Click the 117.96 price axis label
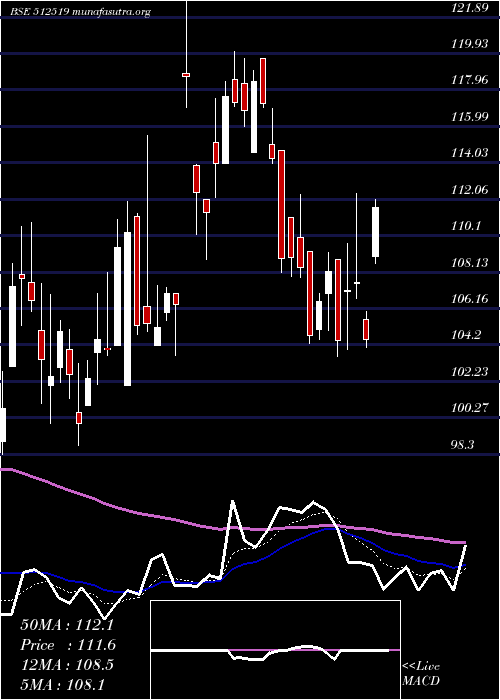Viewport: 500px width, 700px height. pyautogui.click(x=470, y=81)
